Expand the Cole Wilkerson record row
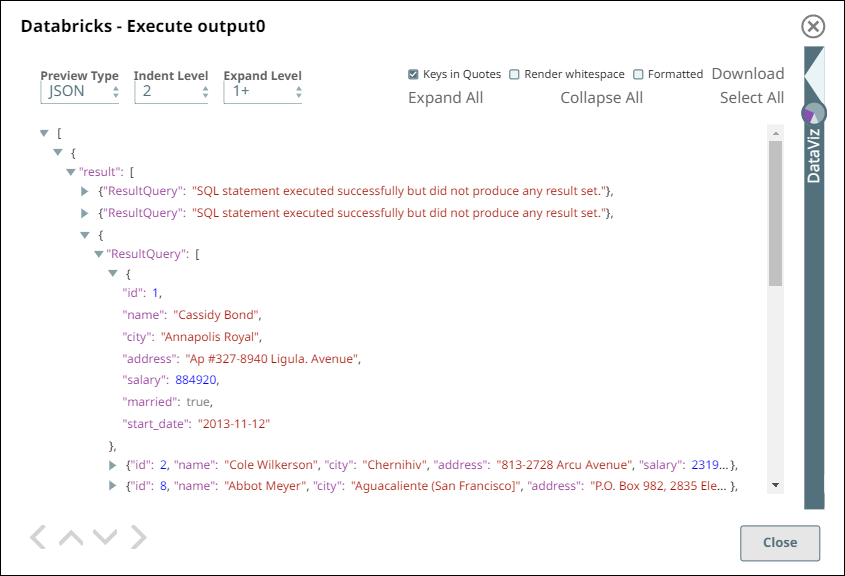845x576 pixels. pyautogui.click(x=113, y=465)
